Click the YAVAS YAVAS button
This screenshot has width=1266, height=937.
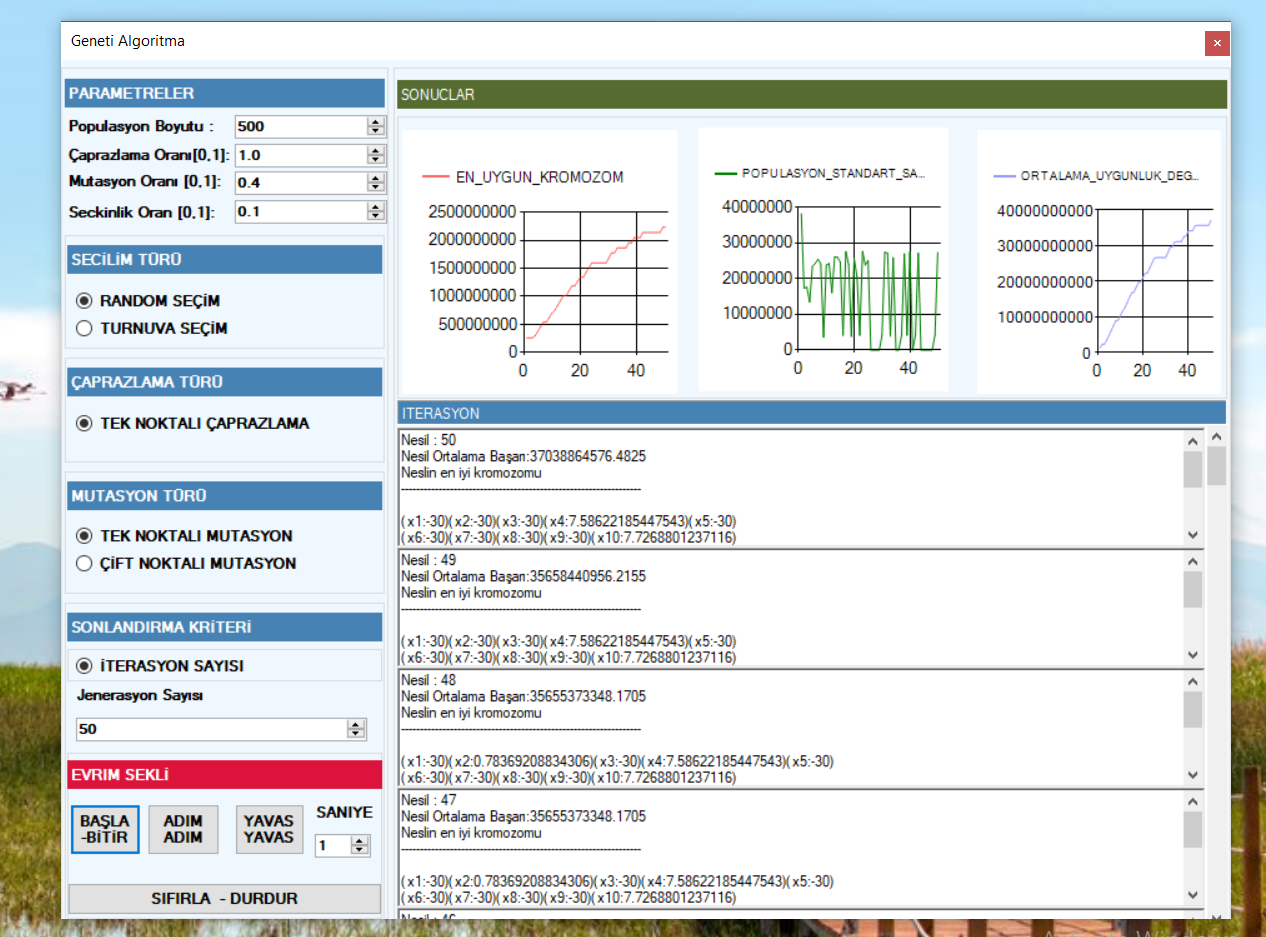tap(269, 829)
